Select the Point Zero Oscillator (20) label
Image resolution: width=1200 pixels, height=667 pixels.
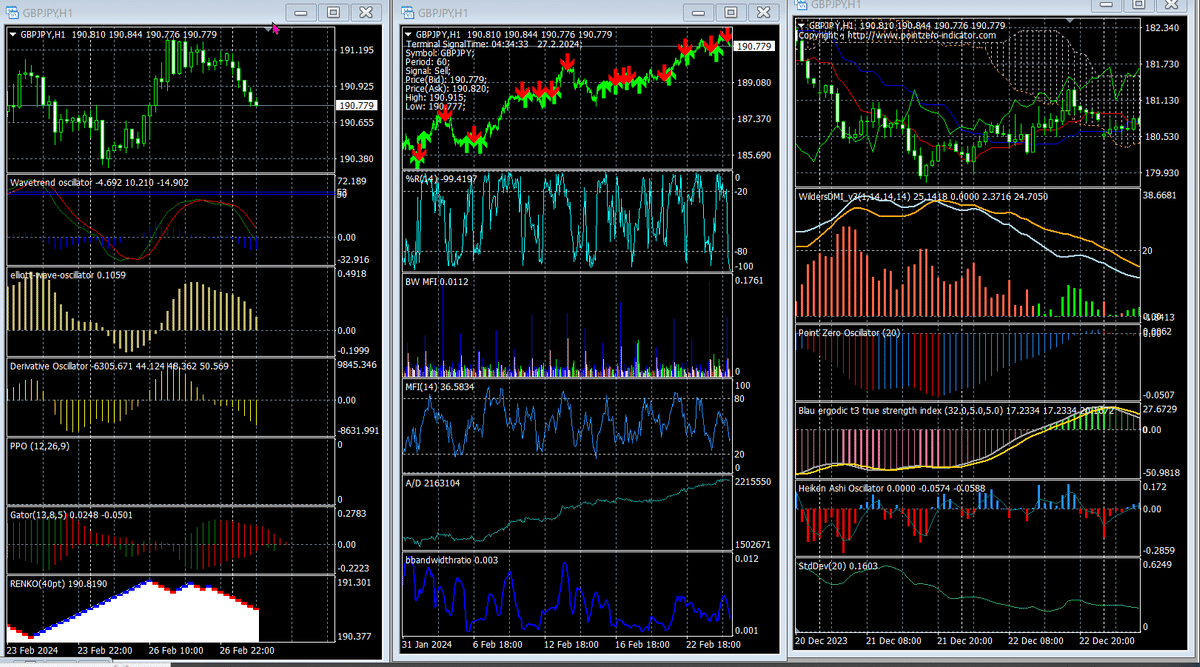[851, 333]
